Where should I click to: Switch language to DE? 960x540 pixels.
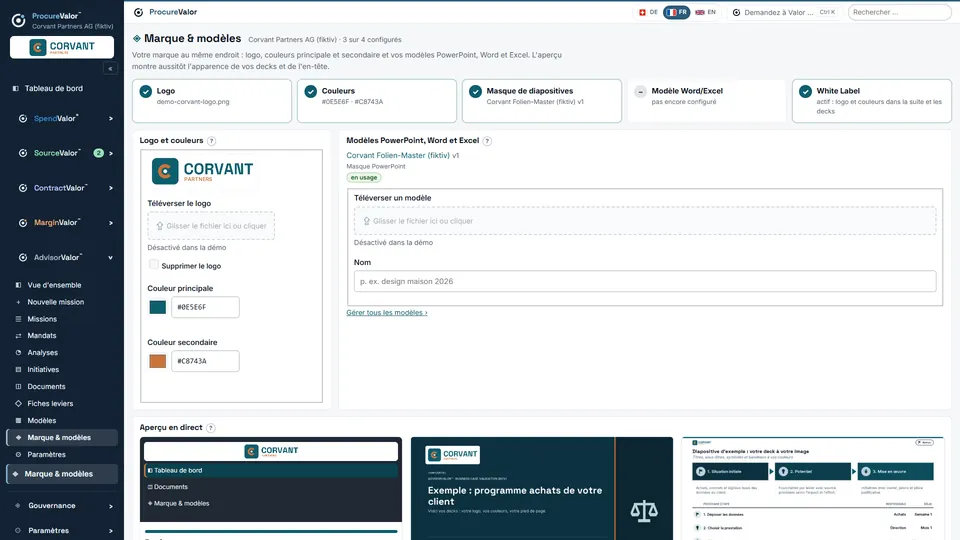(x=648, y=12)
